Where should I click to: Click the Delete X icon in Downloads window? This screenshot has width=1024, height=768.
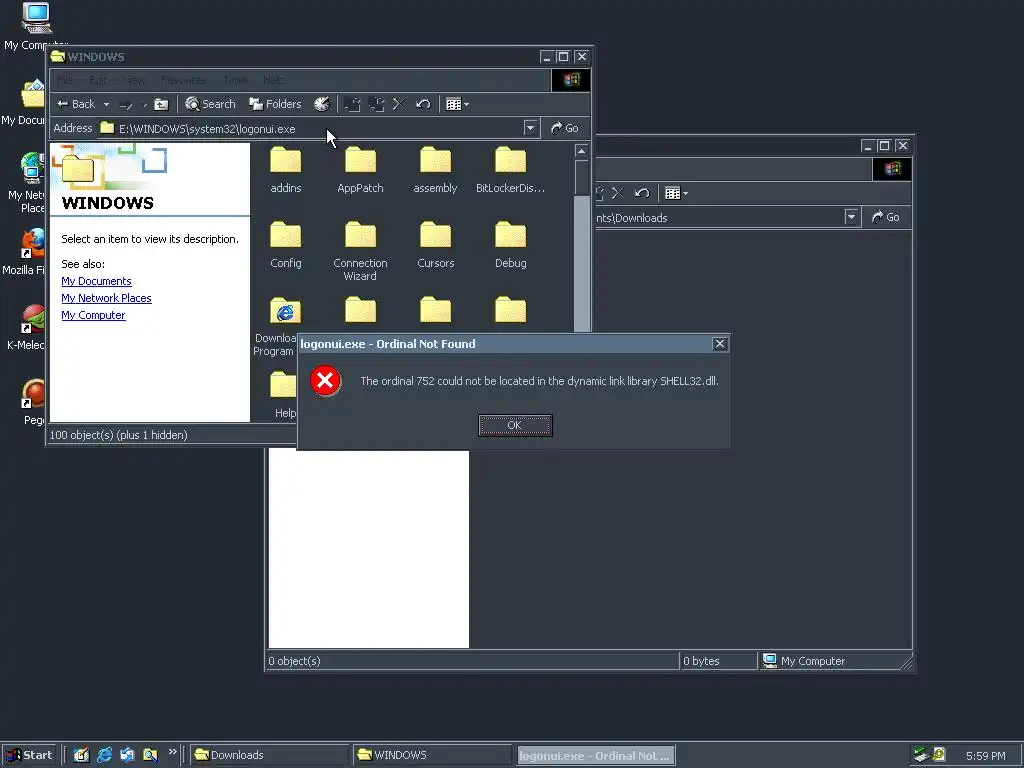[x=618, y=193]
